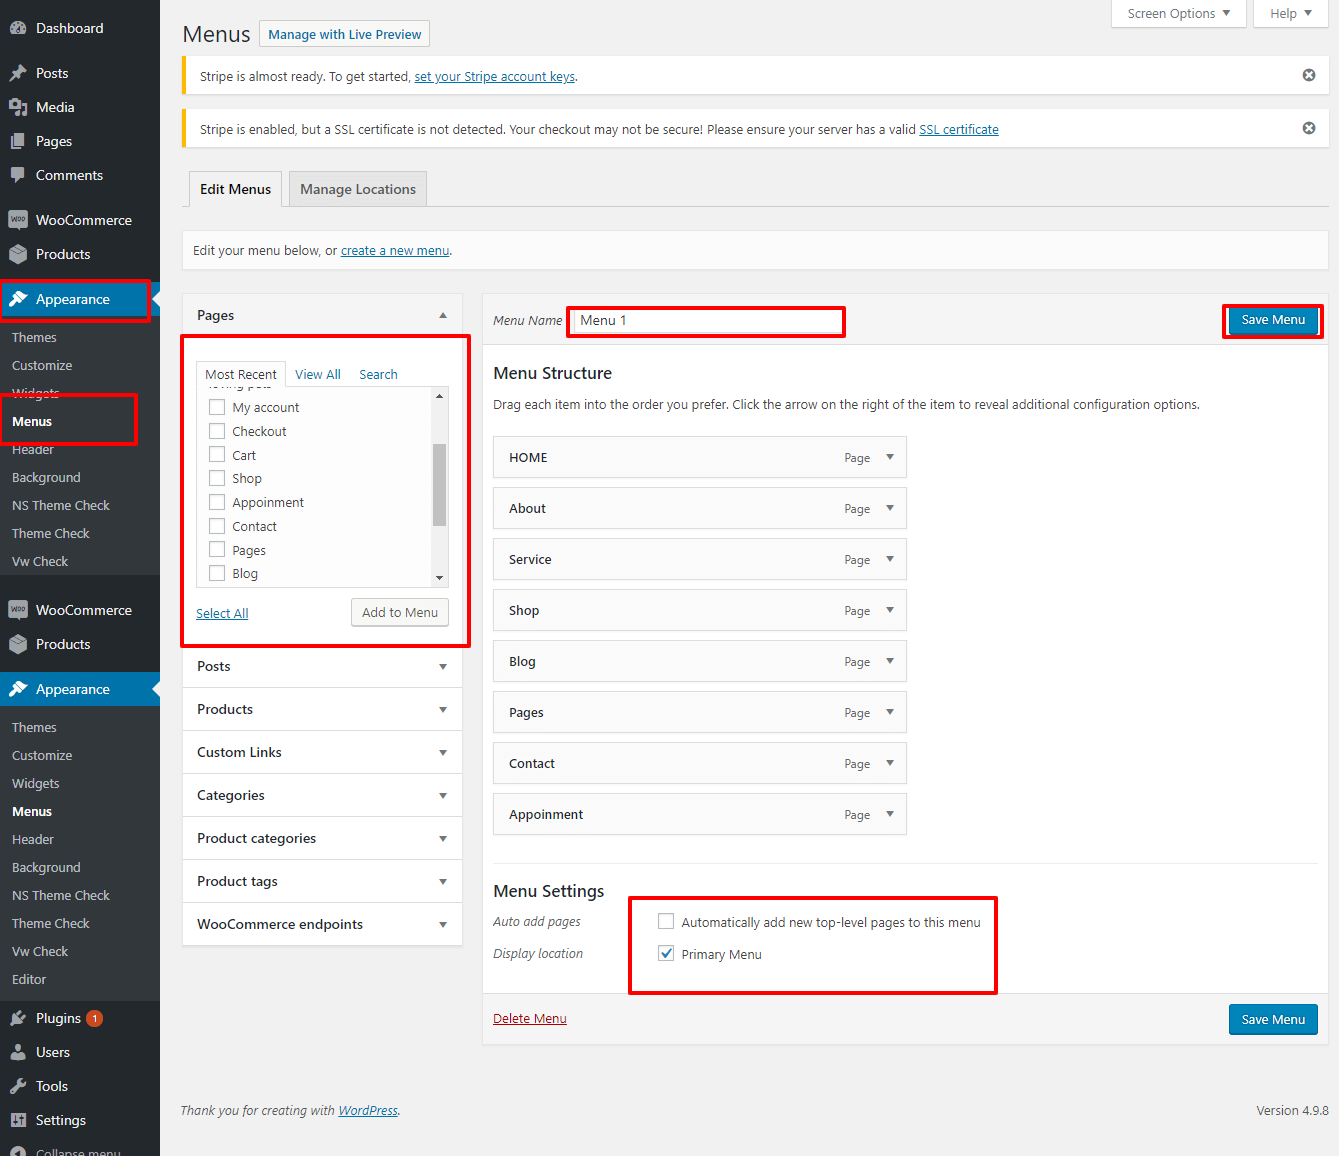Switch to the Manage Locations tab

[357, 189]
